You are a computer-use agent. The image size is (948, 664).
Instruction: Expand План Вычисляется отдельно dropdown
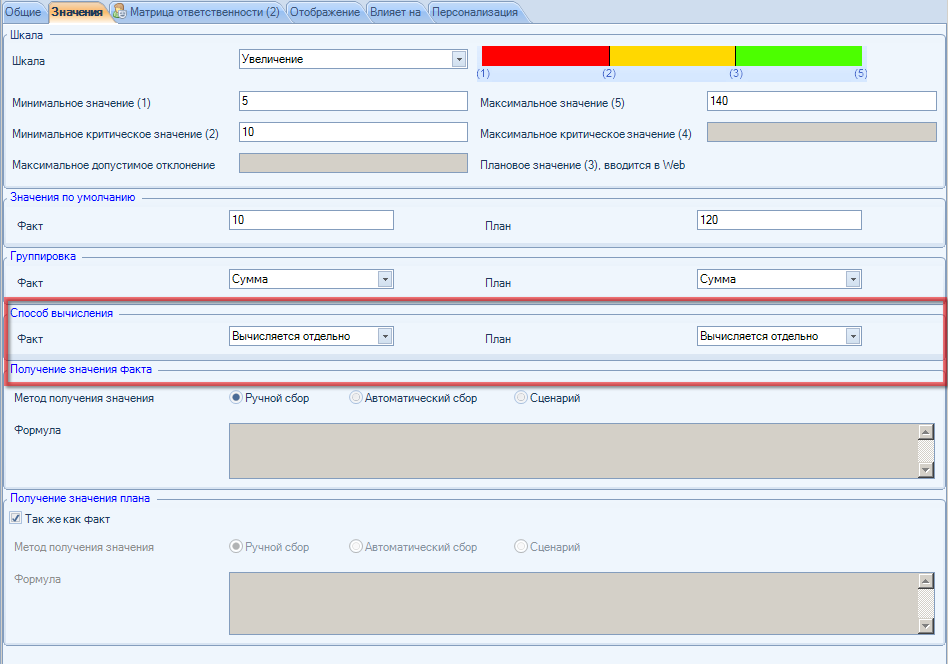[x=852, y=336]
